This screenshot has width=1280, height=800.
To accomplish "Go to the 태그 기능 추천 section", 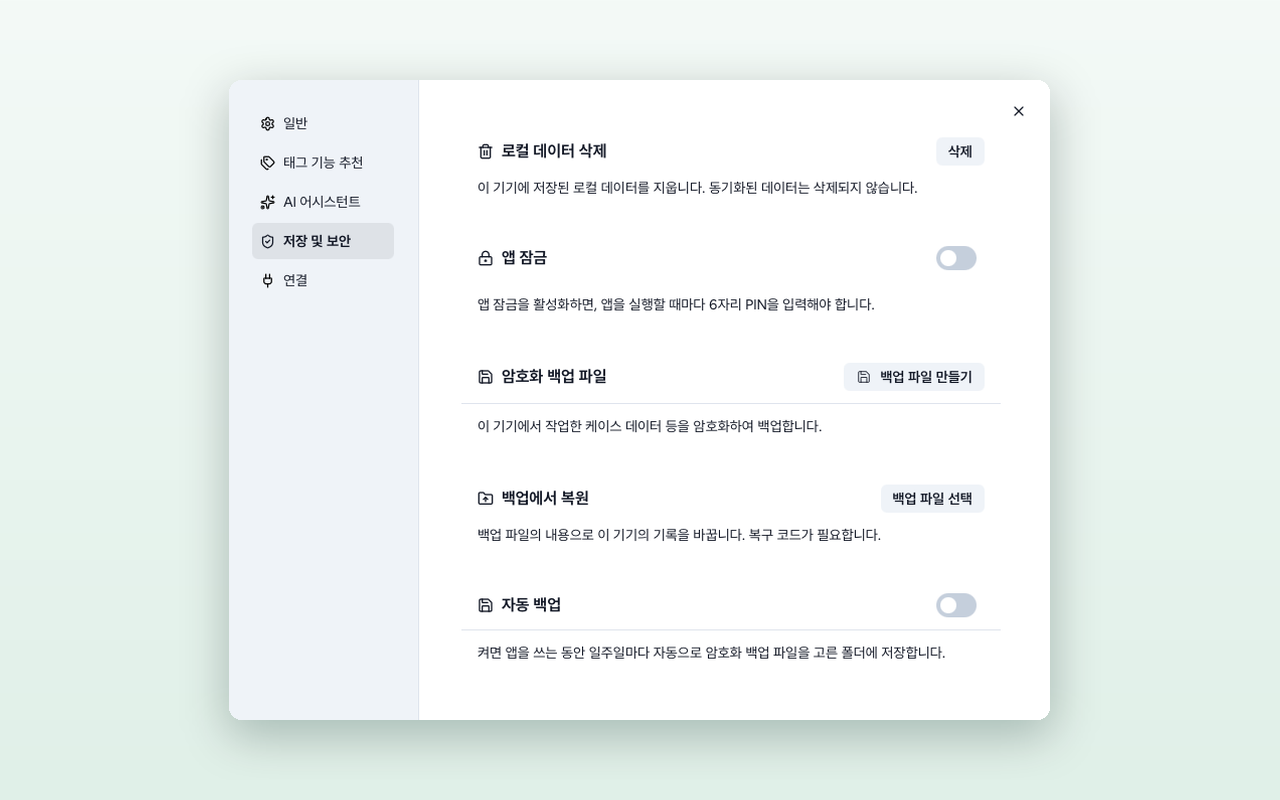I will (323, 163).
